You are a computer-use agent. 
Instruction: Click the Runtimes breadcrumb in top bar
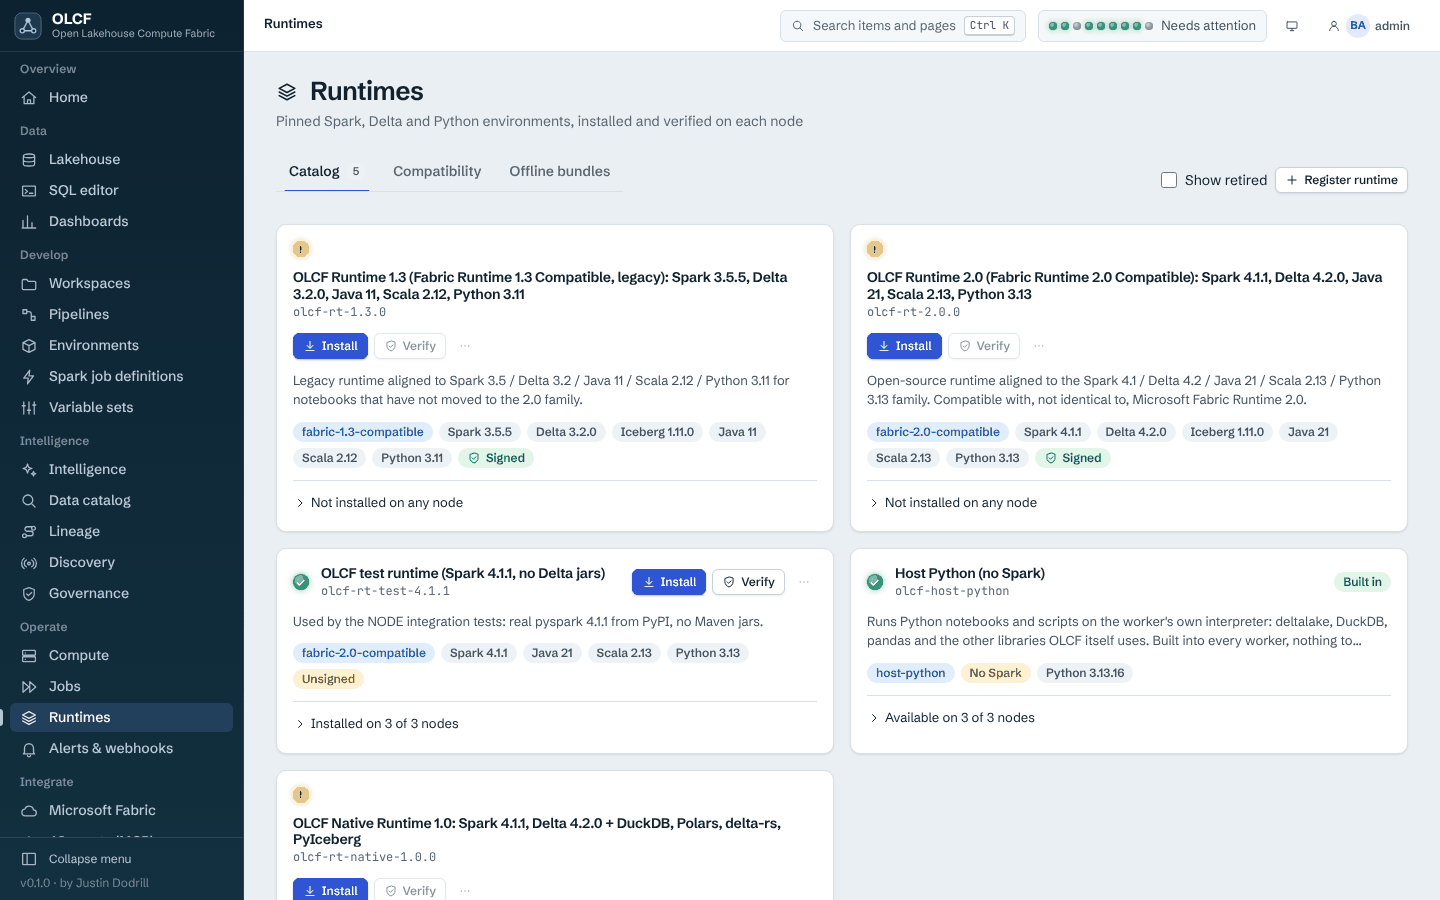coord(293,24)
